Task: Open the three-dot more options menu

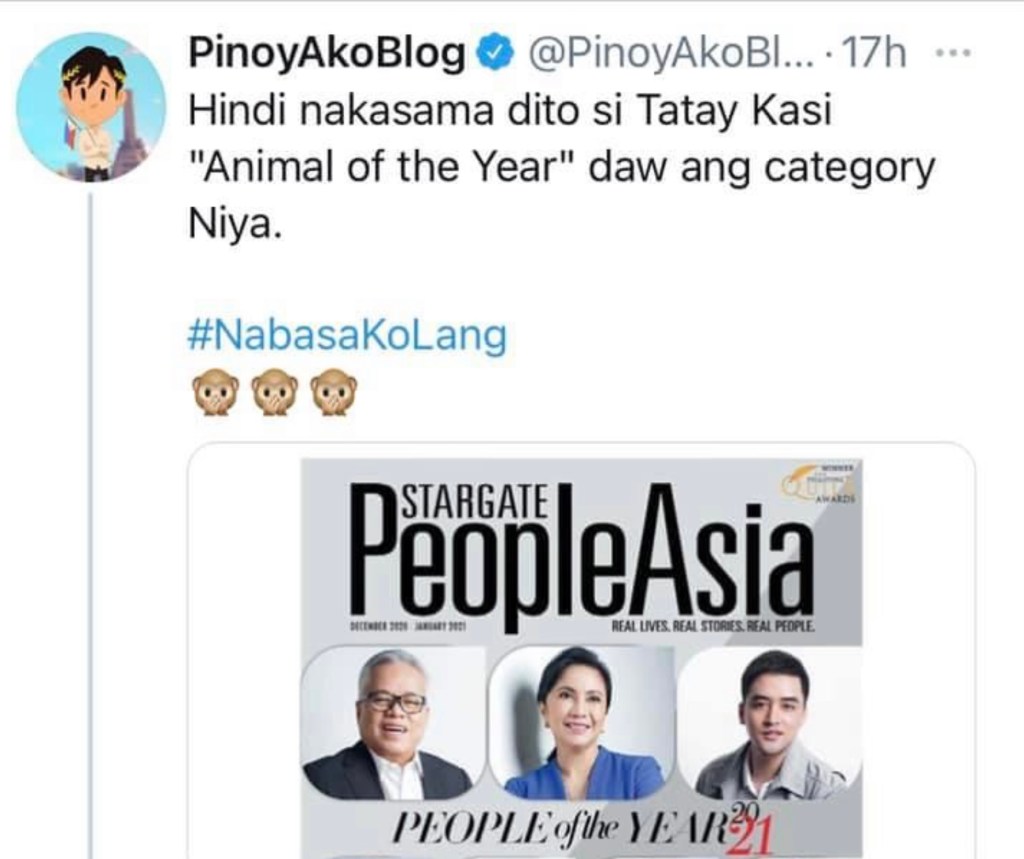Action: [x=959, y=54]
